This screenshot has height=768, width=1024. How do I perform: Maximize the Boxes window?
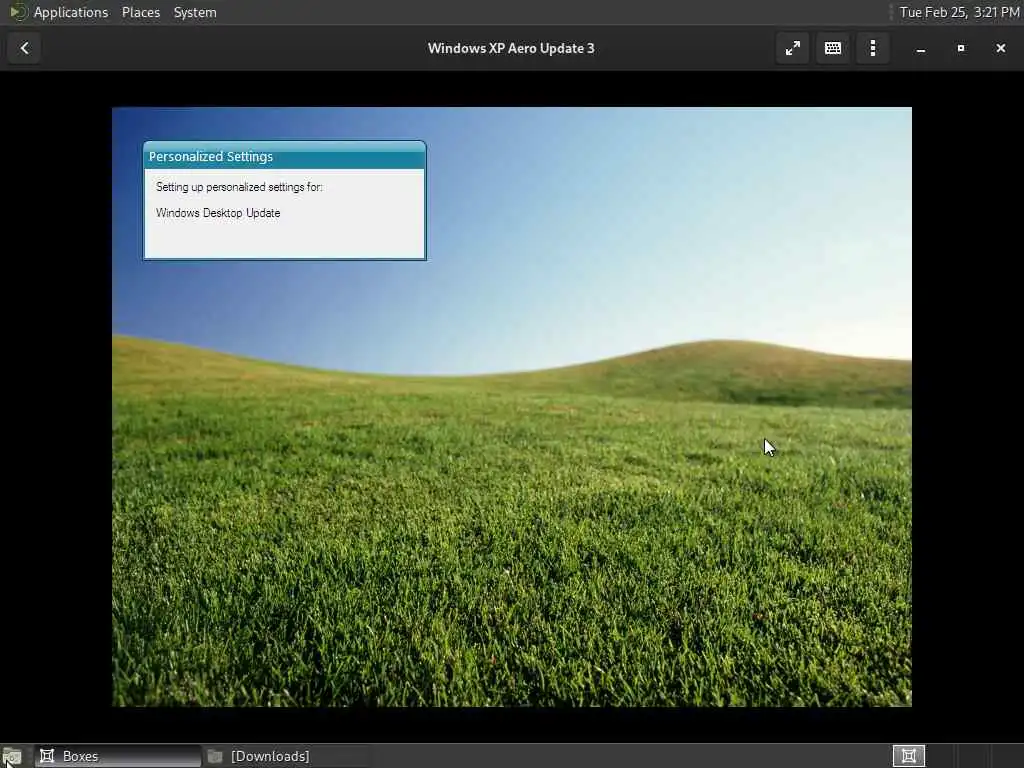click(x=961, y=48)
